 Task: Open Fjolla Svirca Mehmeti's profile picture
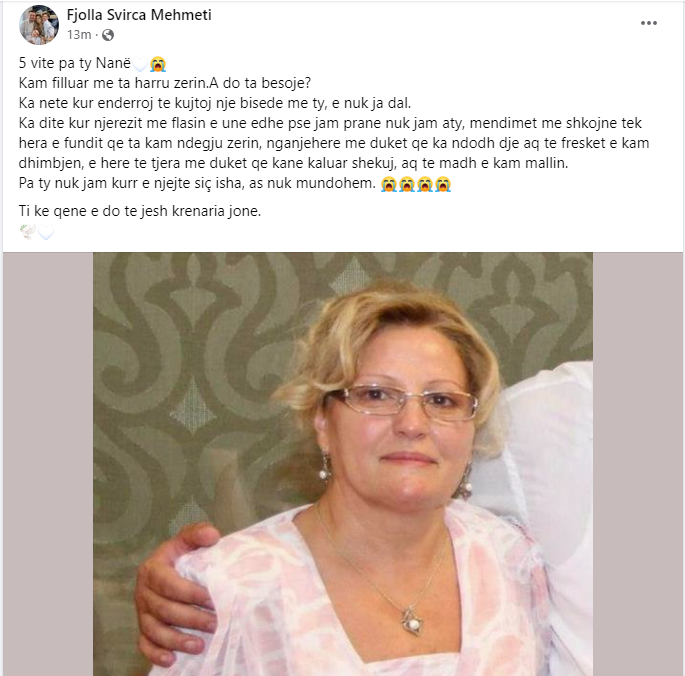(x=39, y=25)
